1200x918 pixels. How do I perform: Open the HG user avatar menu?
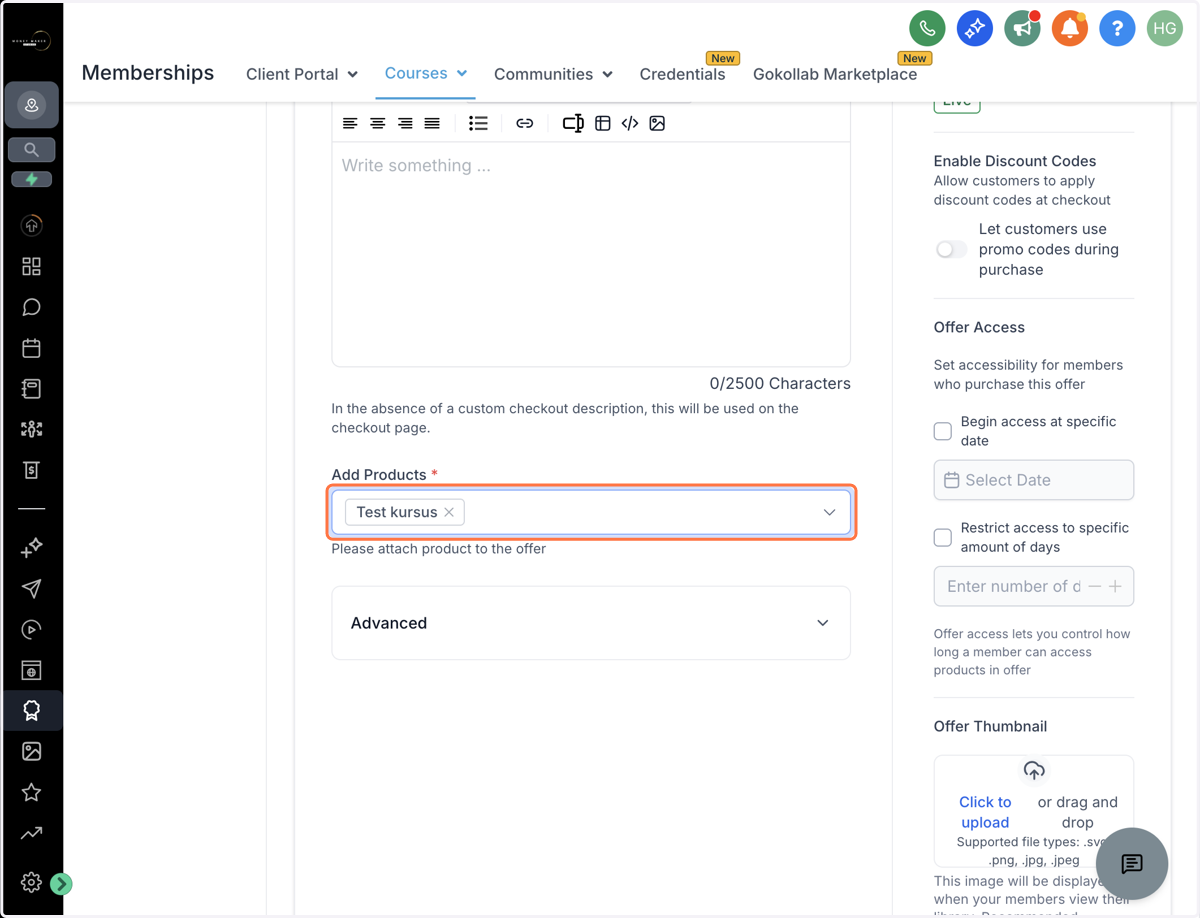tap(1165, 28)
